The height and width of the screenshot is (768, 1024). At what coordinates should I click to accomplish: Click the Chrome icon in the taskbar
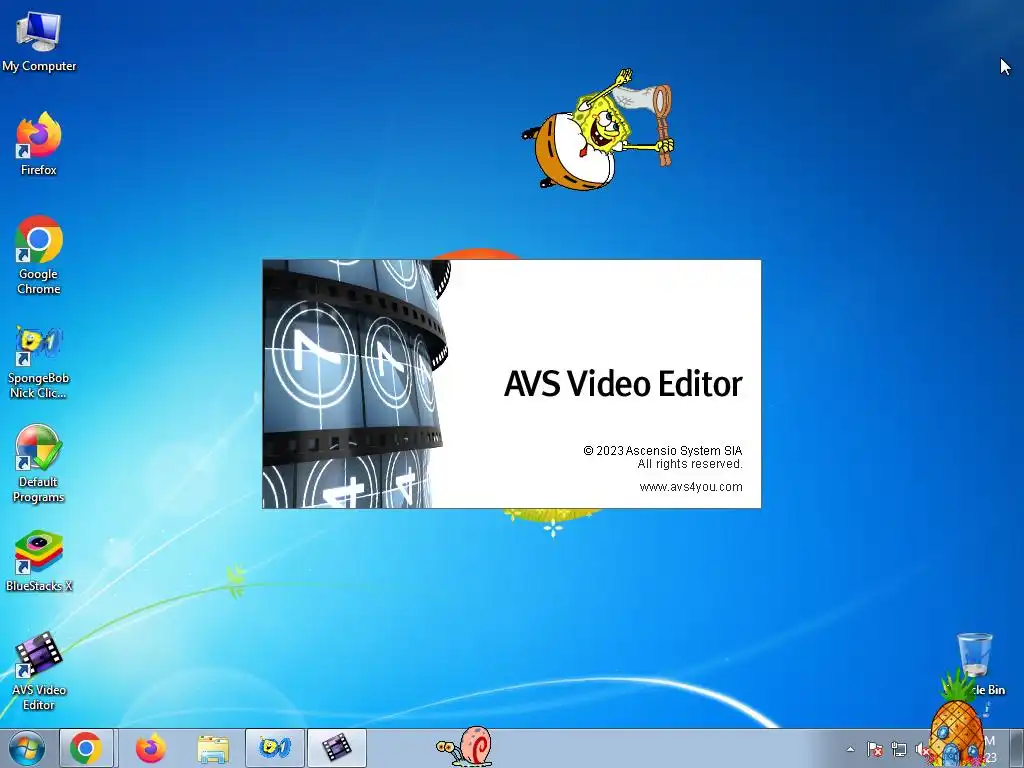click(86, 748)
